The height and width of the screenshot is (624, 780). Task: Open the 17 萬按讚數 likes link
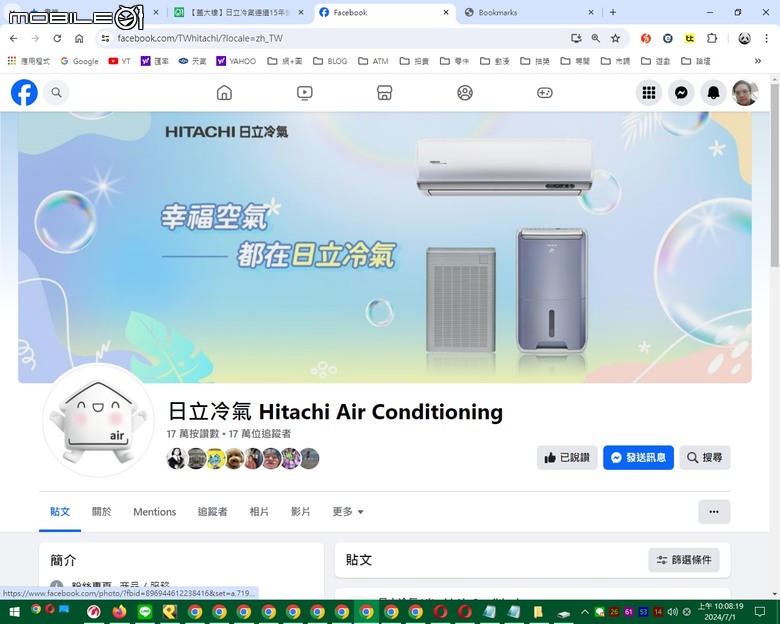coord(193,434)
